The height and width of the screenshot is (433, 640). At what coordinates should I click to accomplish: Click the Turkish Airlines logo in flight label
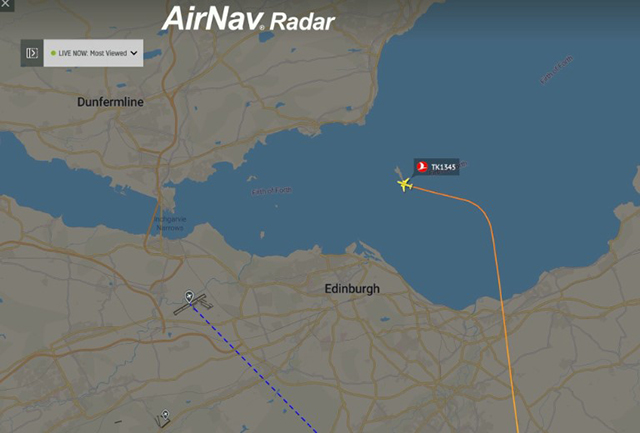pyautogui.click(x=422, y=167)
